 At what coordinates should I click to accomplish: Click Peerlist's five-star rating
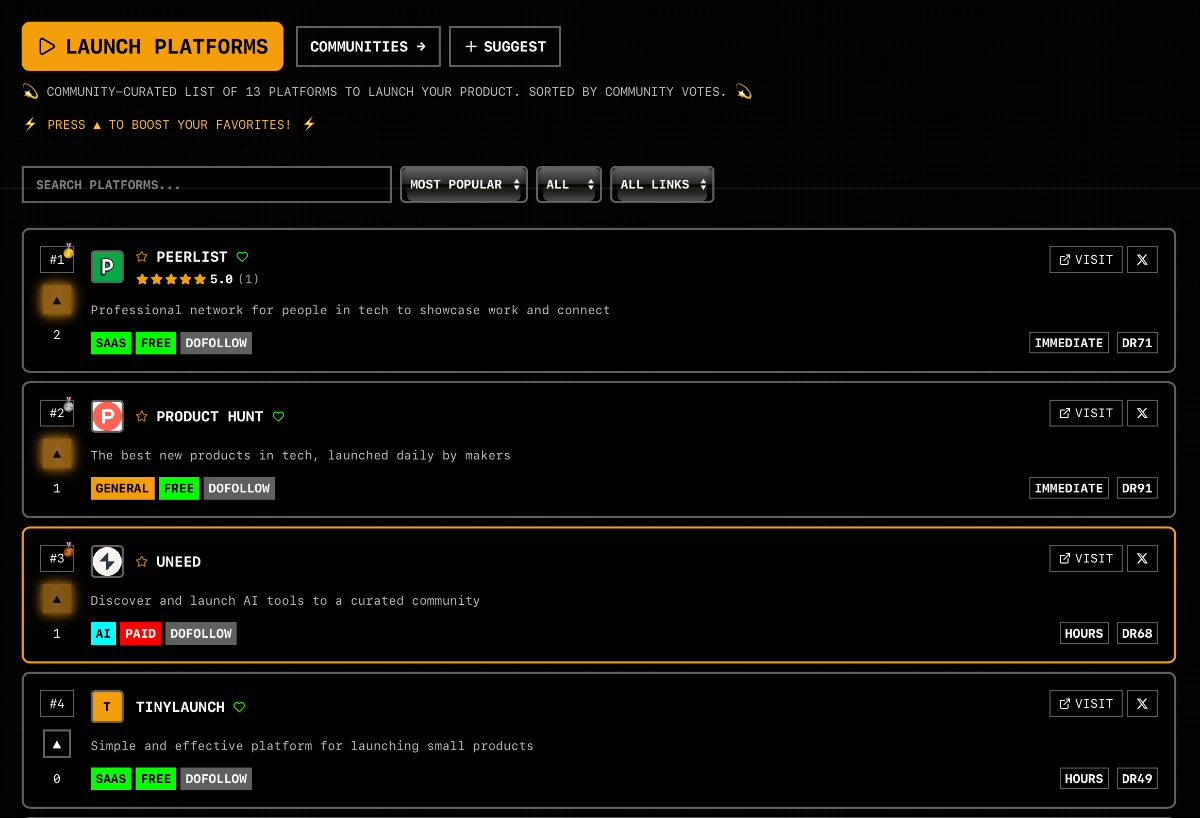[x=171, y=279]
